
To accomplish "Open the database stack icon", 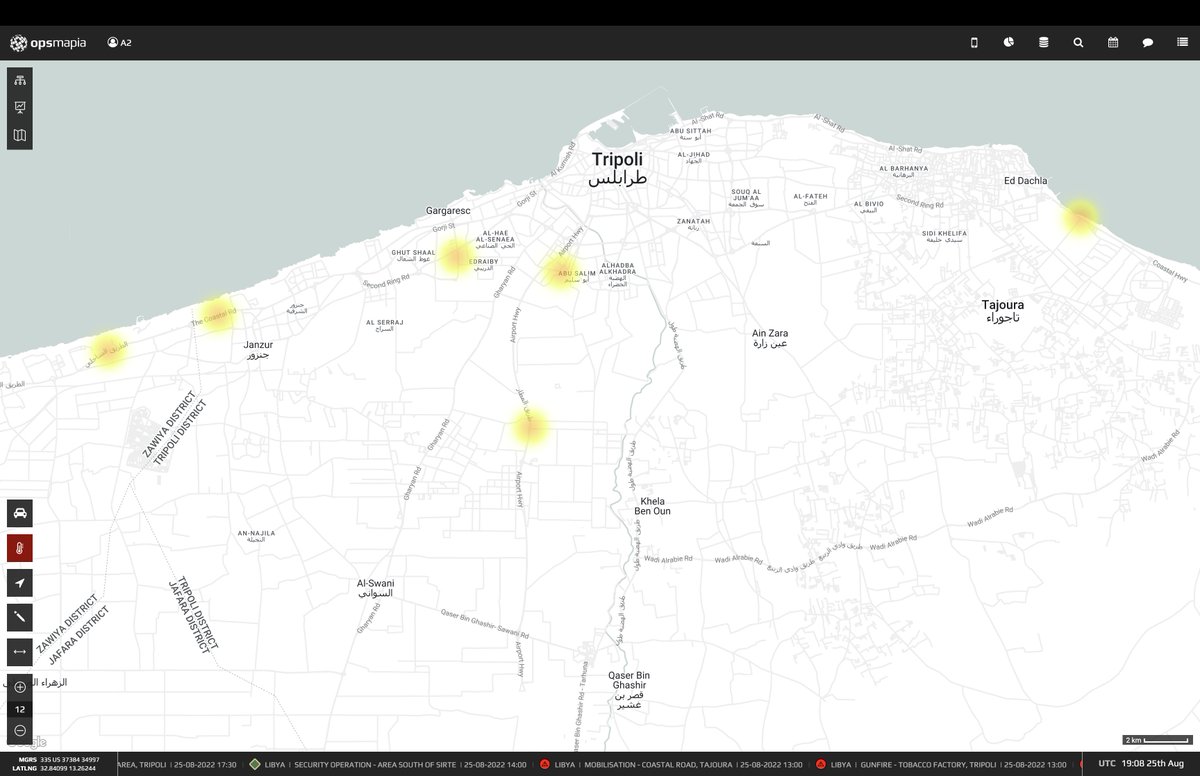I will pos(1044,43).
